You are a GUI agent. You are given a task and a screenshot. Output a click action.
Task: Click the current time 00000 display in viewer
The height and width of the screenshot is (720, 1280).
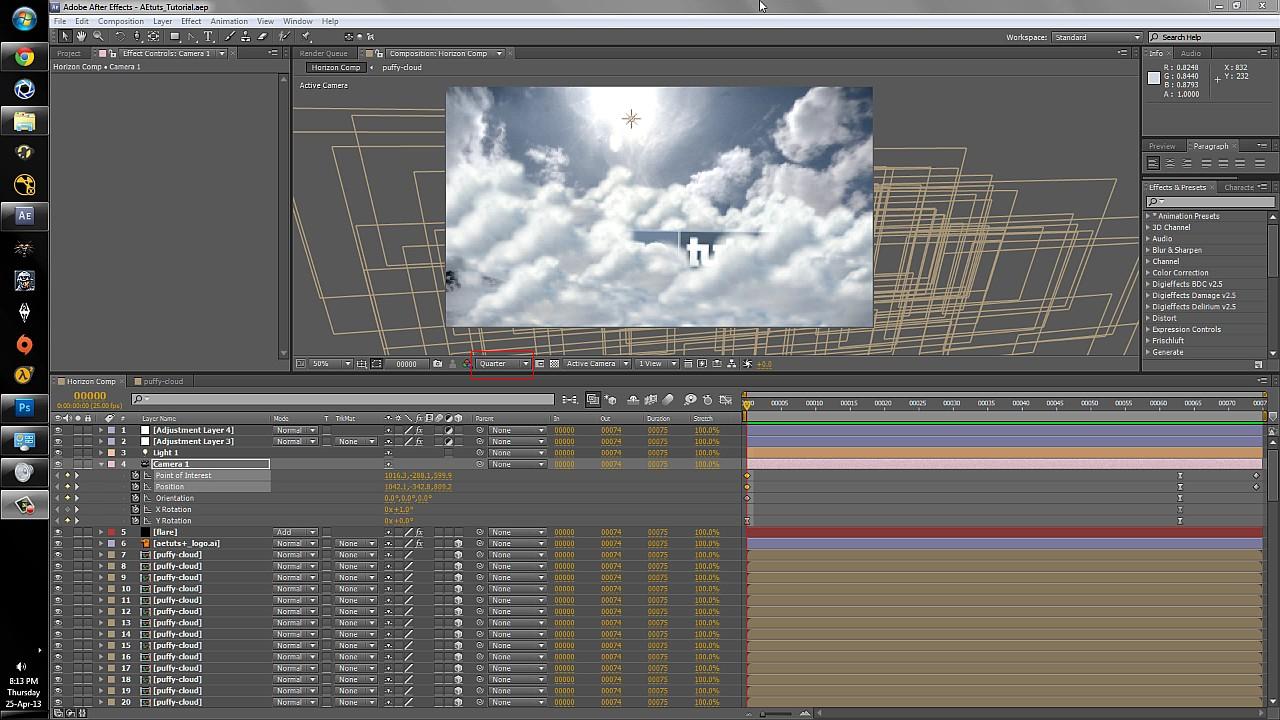406,364
